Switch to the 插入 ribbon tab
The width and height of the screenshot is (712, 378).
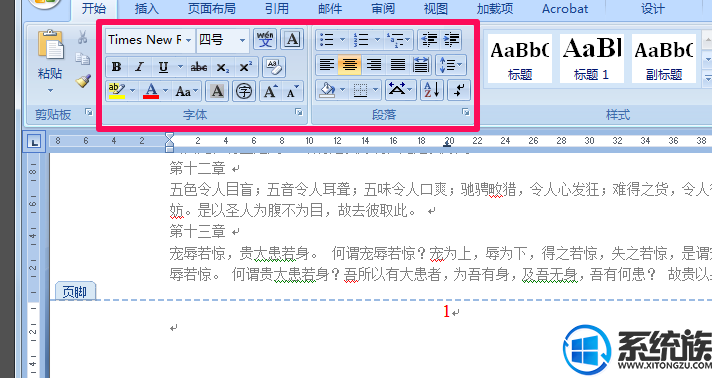coord(147,9)
